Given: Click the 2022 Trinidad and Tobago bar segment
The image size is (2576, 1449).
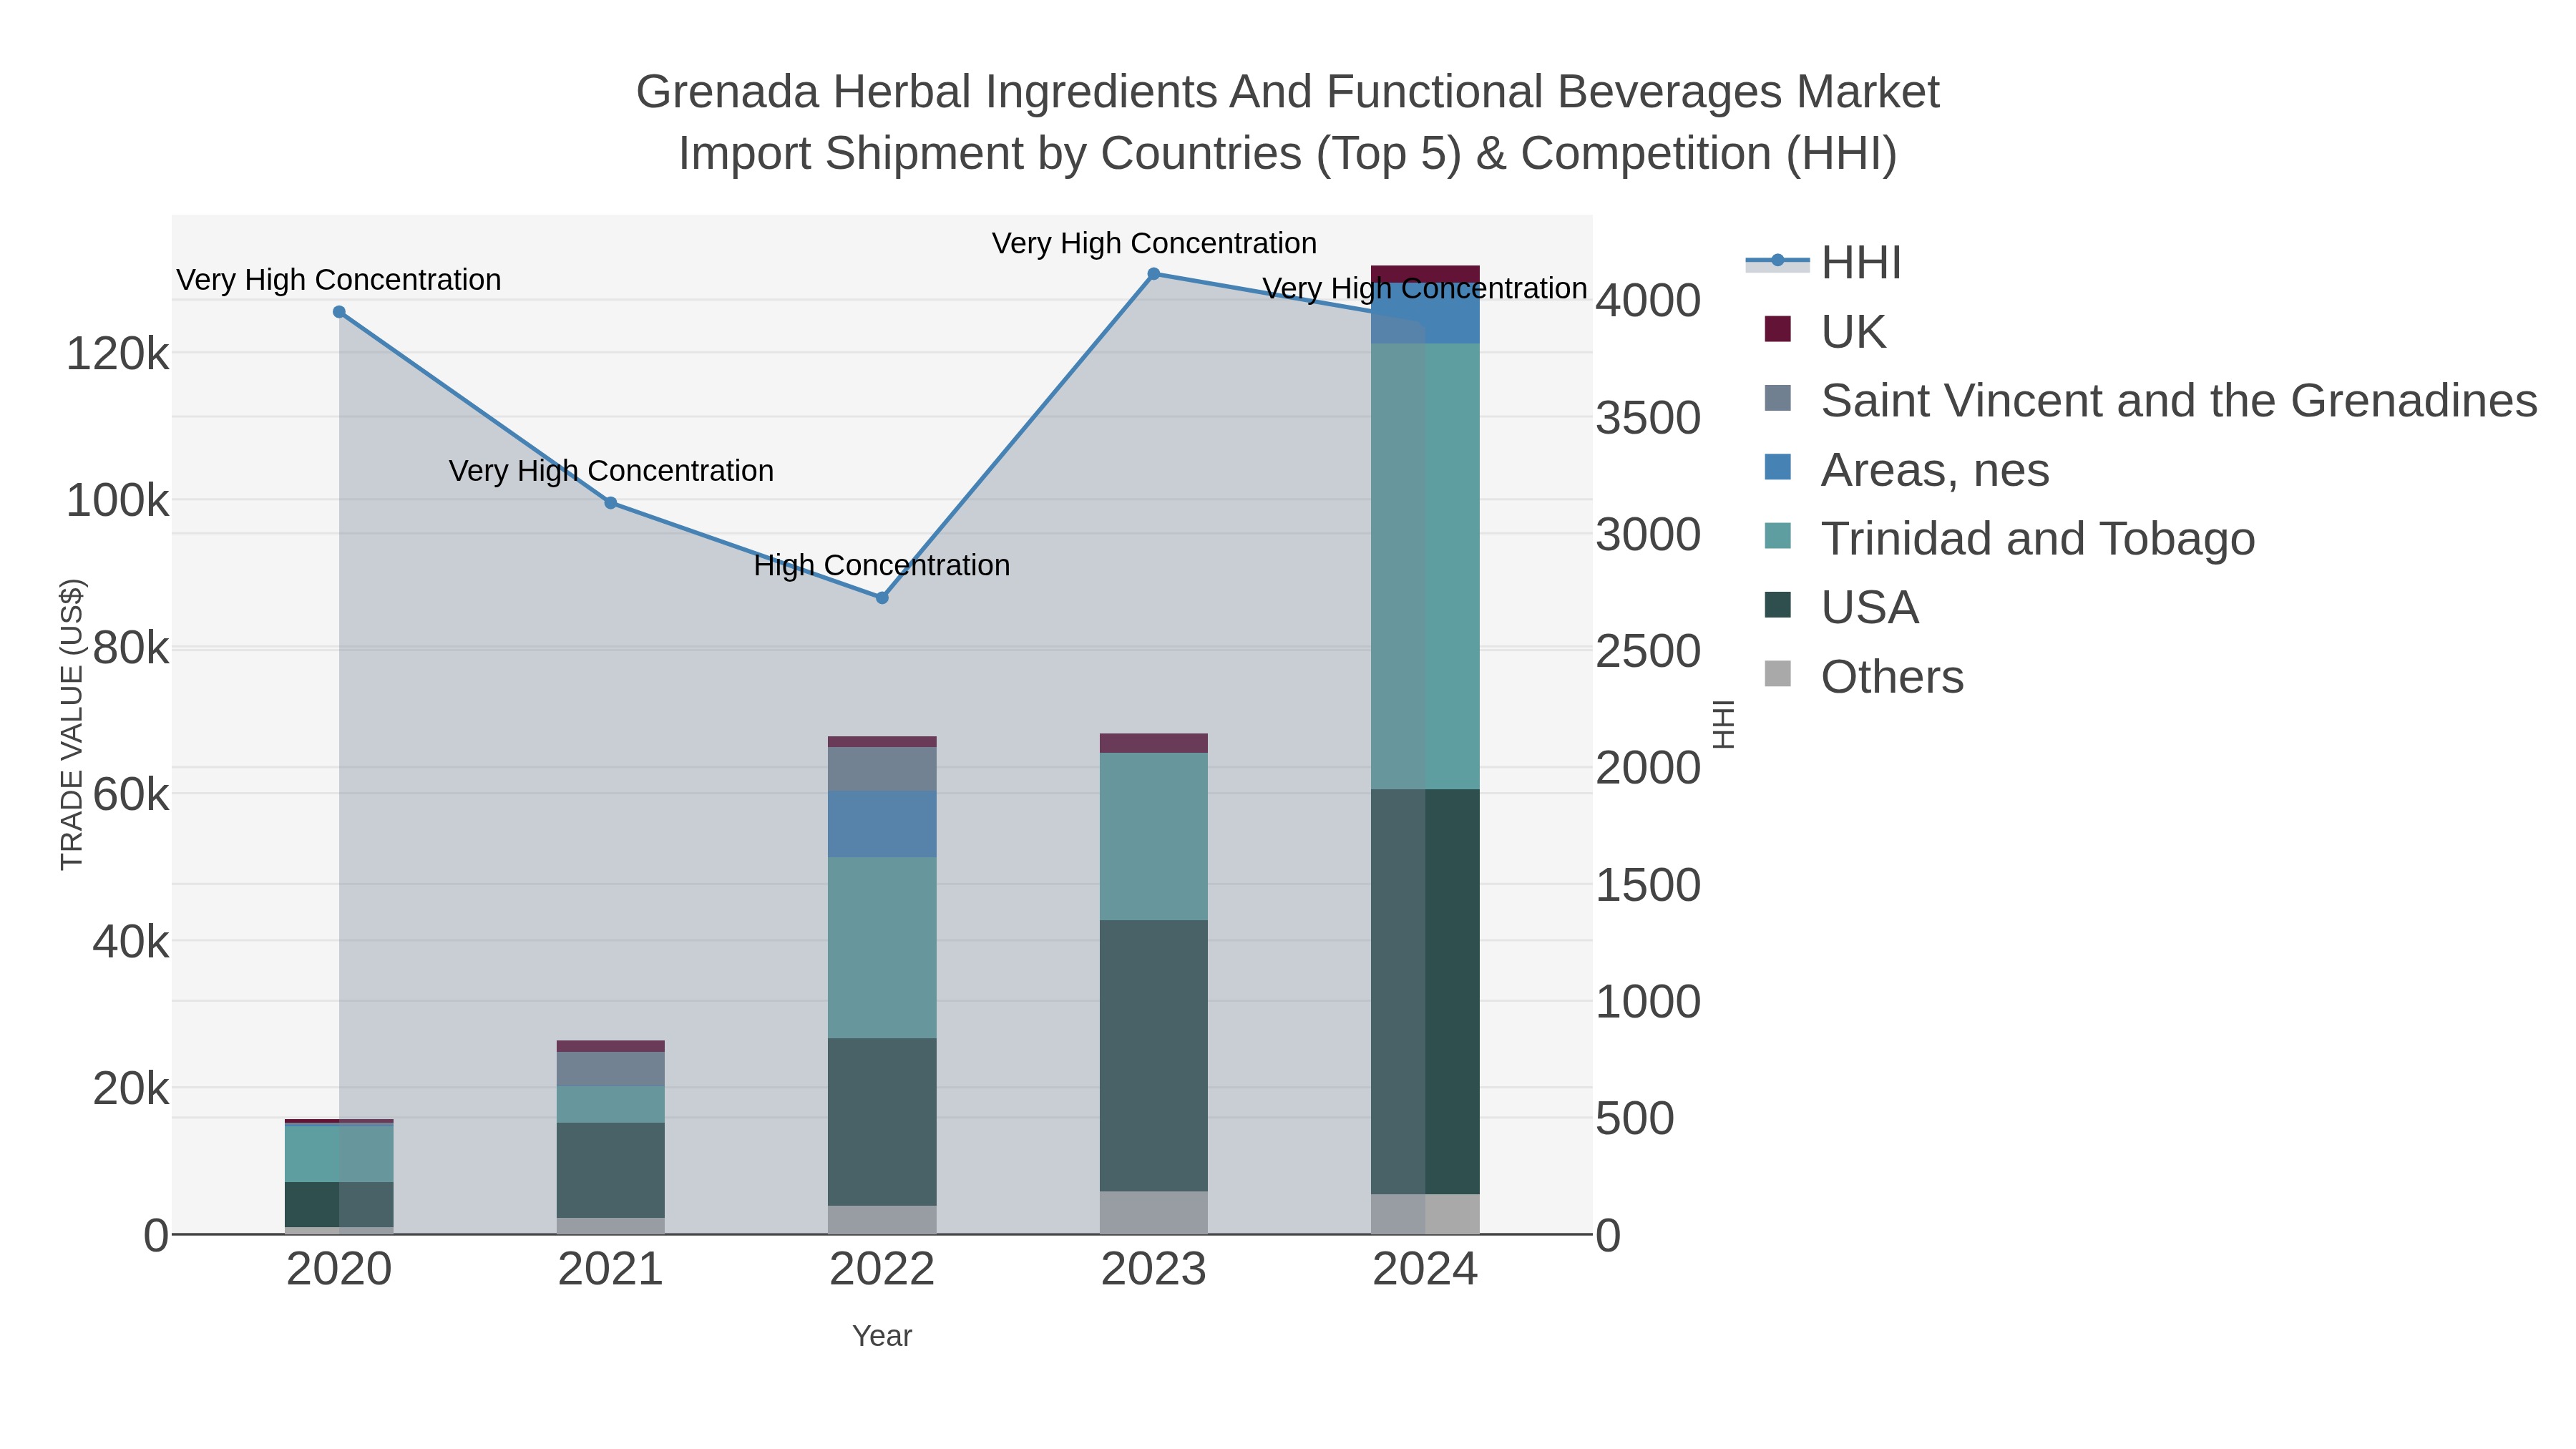Looking at the screenshot, I should (x=882, y=948).
